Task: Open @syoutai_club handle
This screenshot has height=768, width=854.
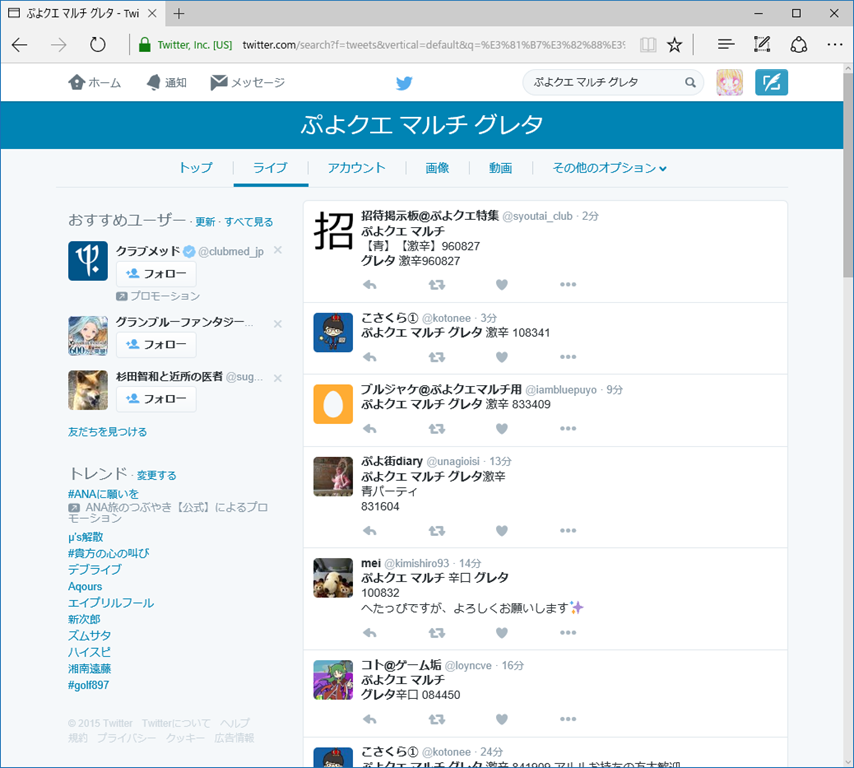Action: [x=537, y=216]
